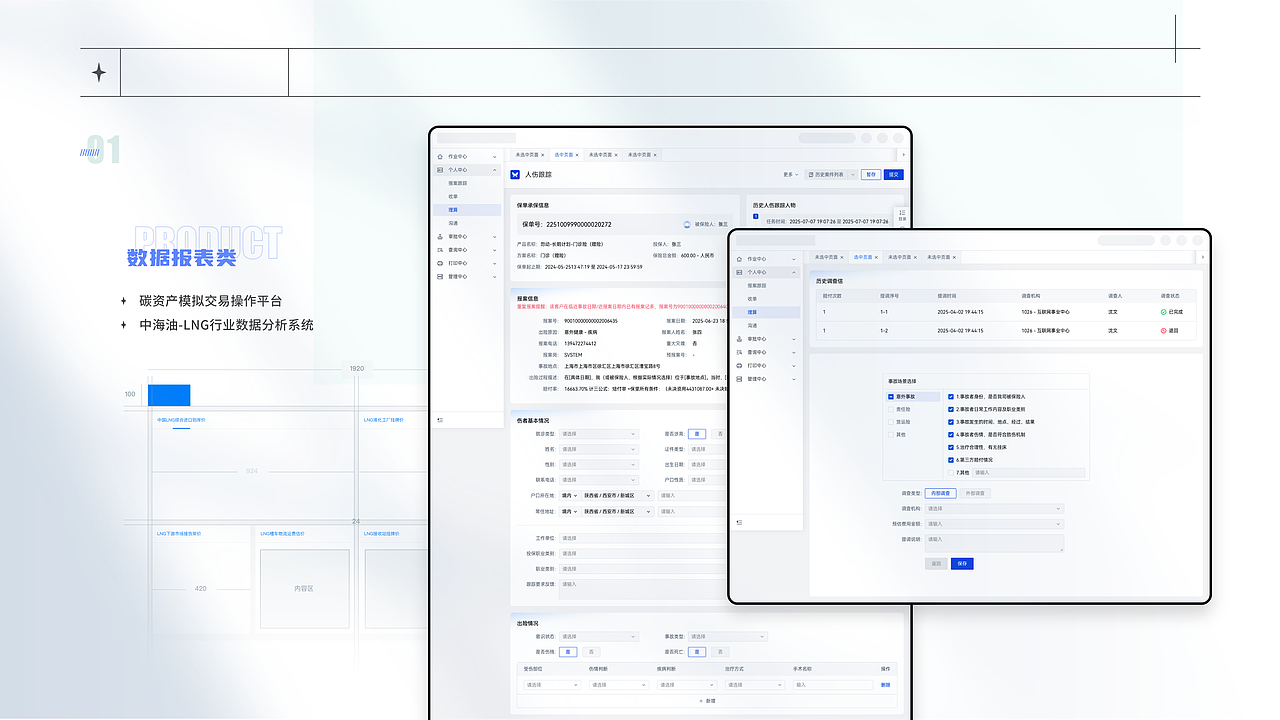Screen dimensions: 1280x720
Task: Click the 管理中心 icon in front window sidebar
Action: [739, 379]
